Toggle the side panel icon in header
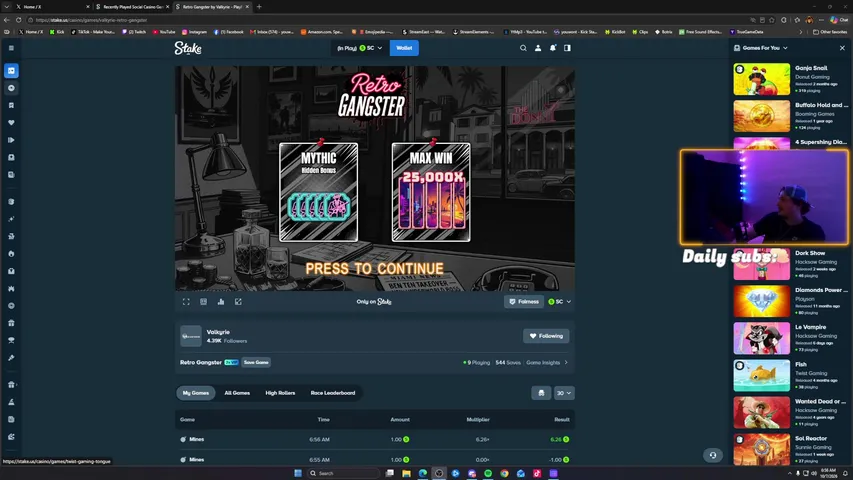Viewport: 853px width, 480px height. point(567,48)
